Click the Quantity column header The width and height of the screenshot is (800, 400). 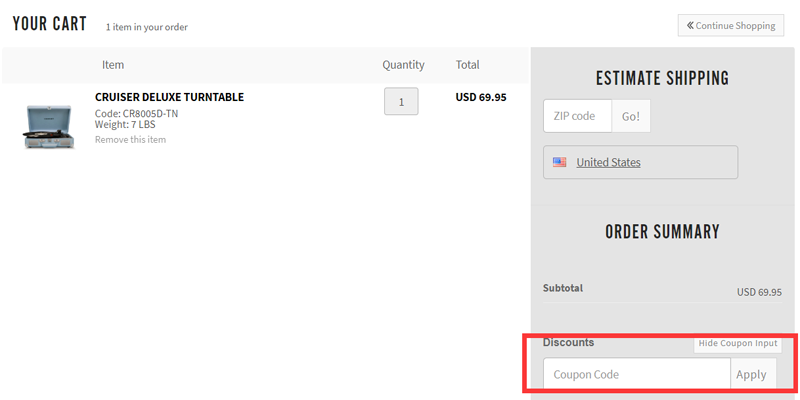(404, 65)
